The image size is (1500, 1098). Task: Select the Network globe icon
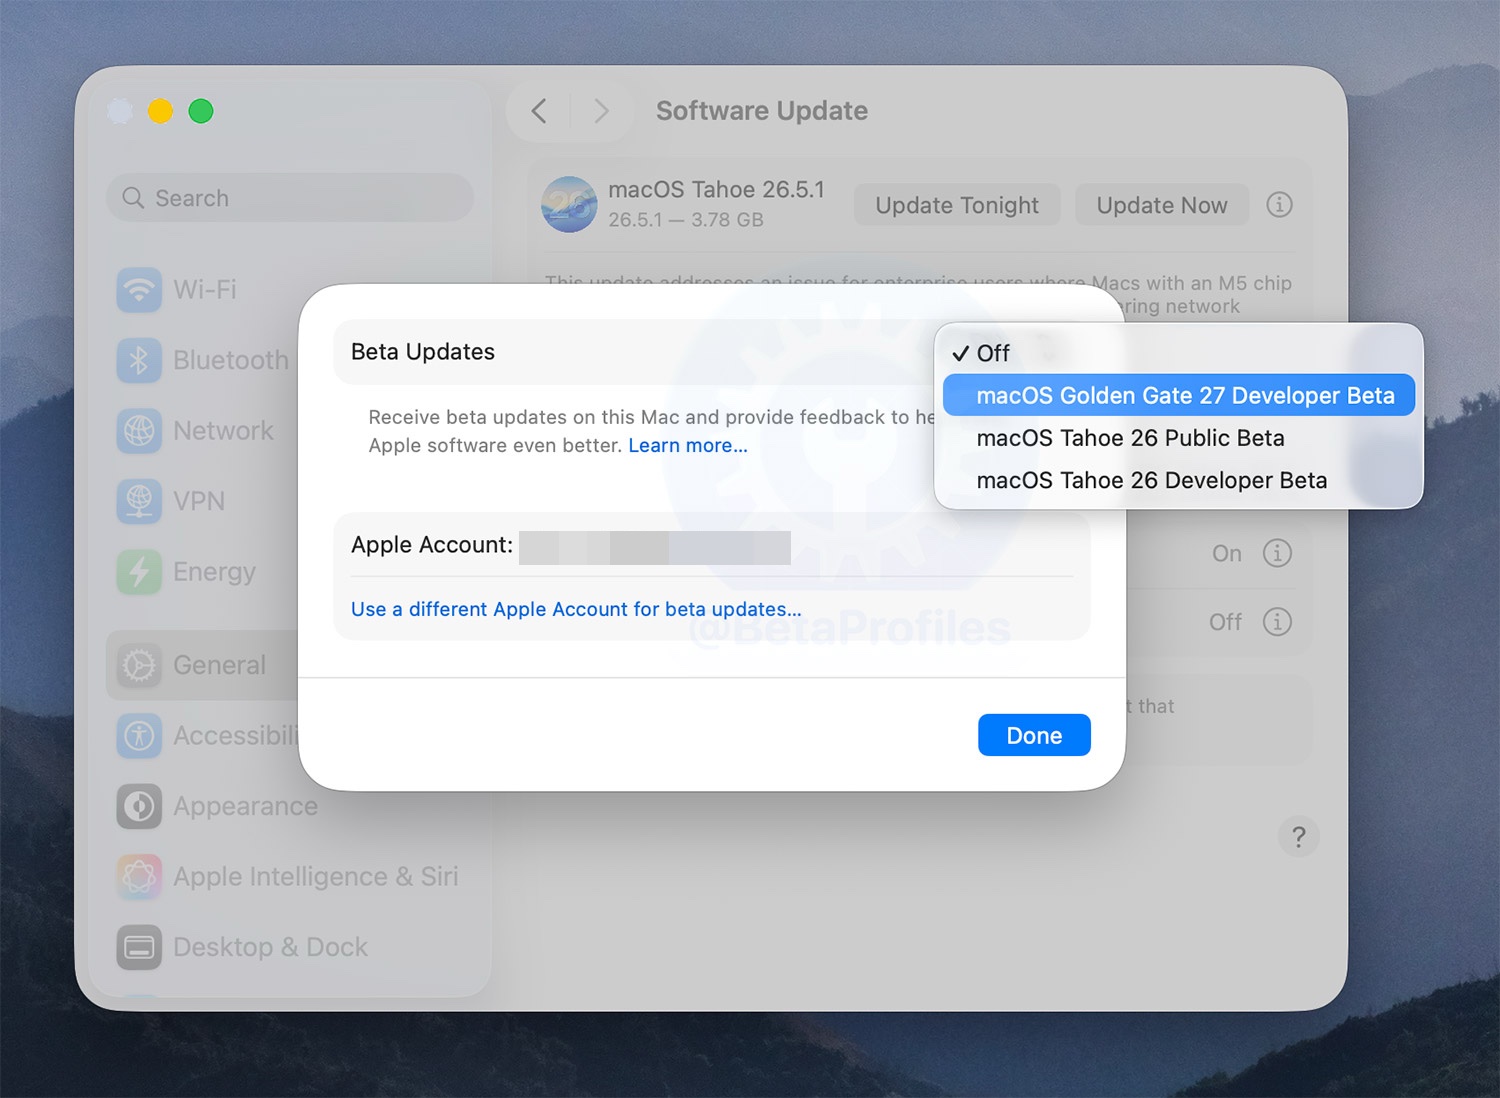click(x=139, y=431)
